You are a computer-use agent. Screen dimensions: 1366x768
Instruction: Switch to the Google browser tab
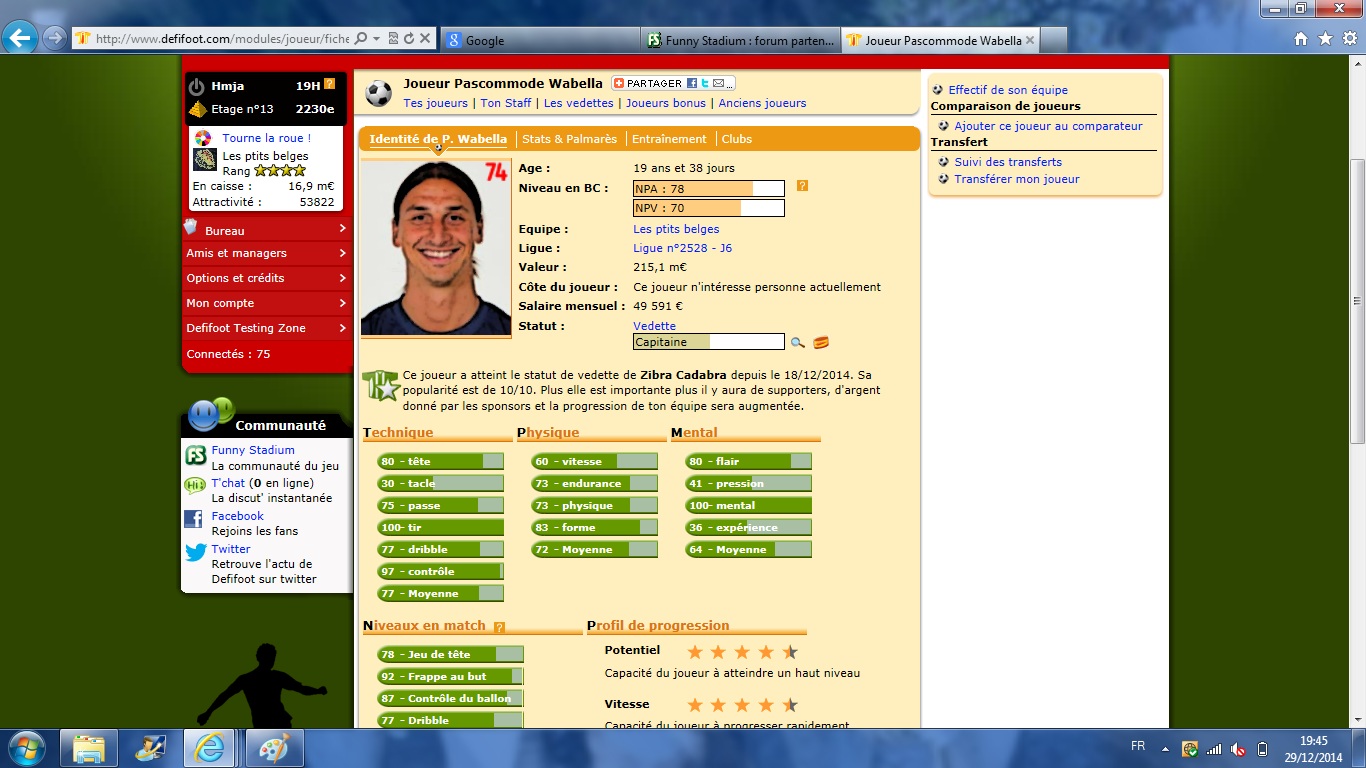(540, 40)
